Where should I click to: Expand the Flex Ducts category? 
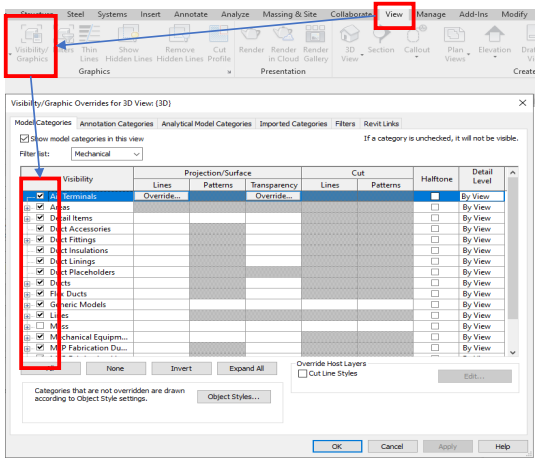pyautogui.click(x=27, y=294)
